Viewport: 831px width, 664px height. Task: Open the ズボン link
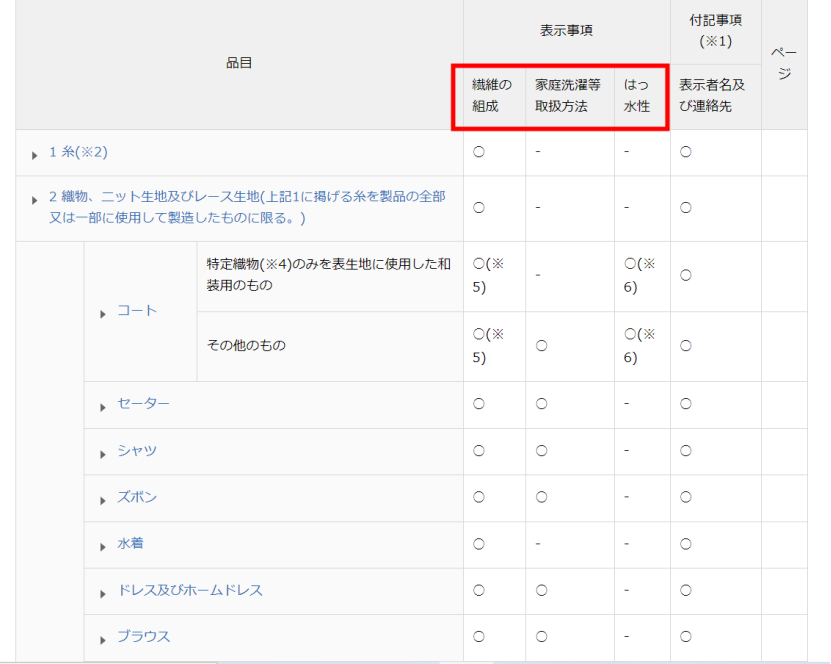point(137,497)
